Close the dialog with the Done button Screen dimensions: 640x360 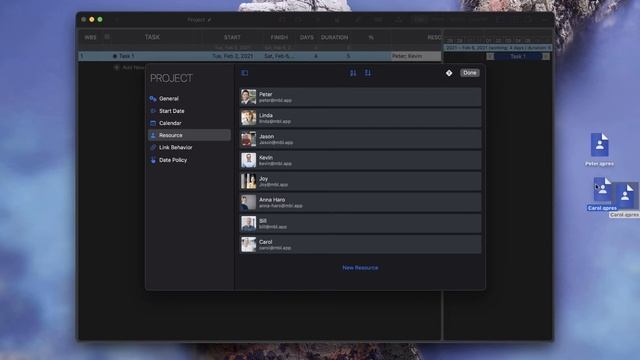[470, 73]
